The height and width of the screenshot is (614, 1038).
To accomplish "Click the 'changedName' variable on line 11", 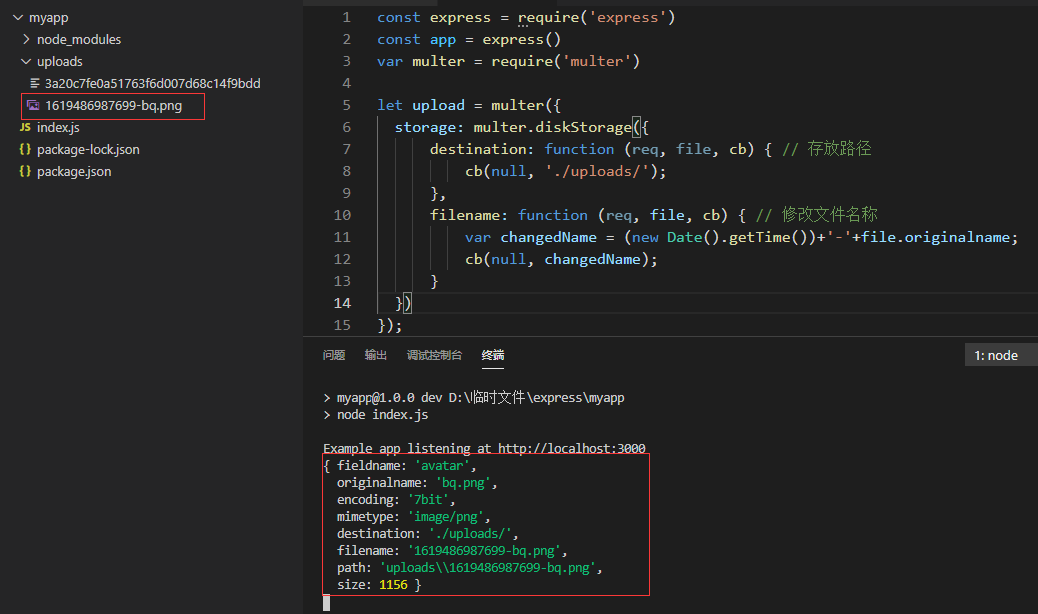I will pyautogui.click(x=548, y=238).
